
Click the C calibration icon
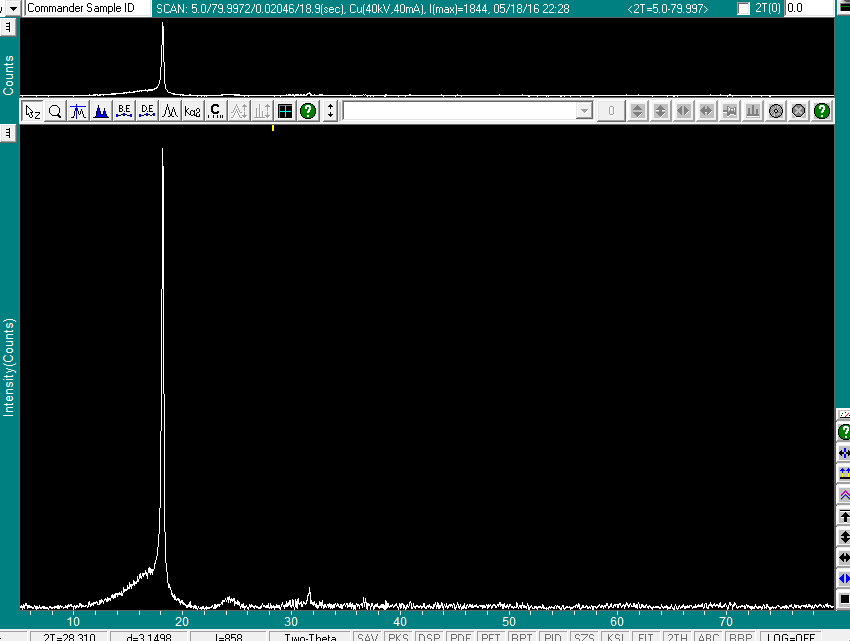click(215, 111)
